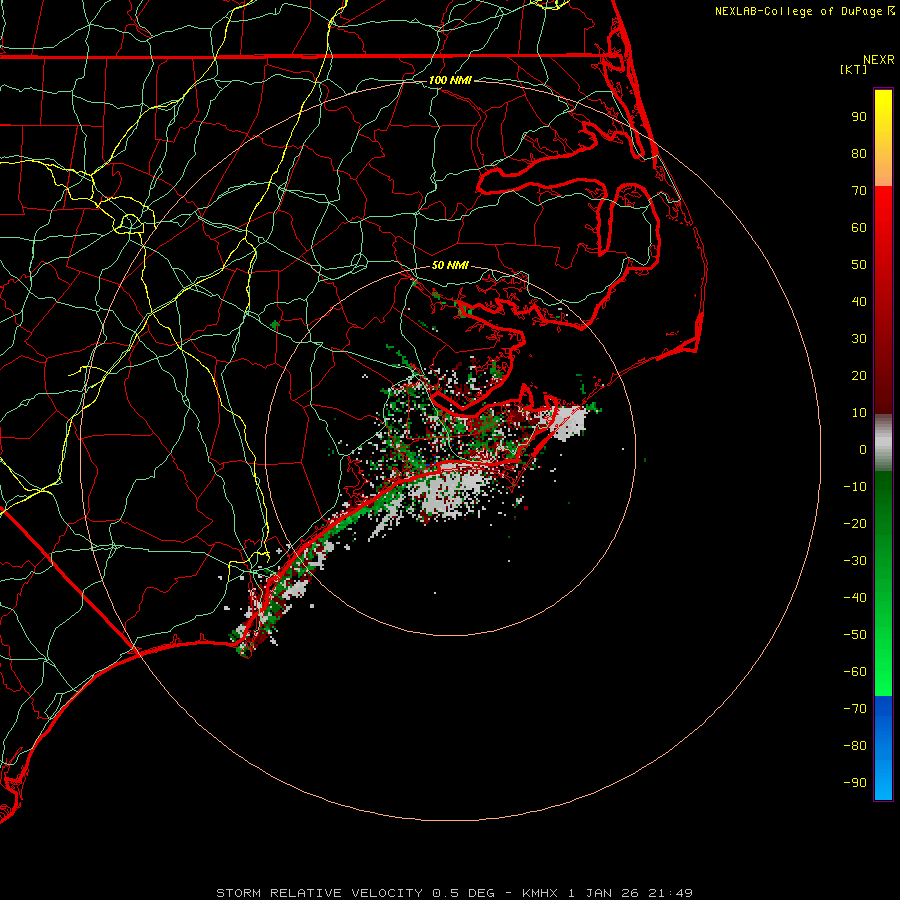Click the 50 value on the velocity scale
Screen dimensions: 900x900
click(859, 265)
